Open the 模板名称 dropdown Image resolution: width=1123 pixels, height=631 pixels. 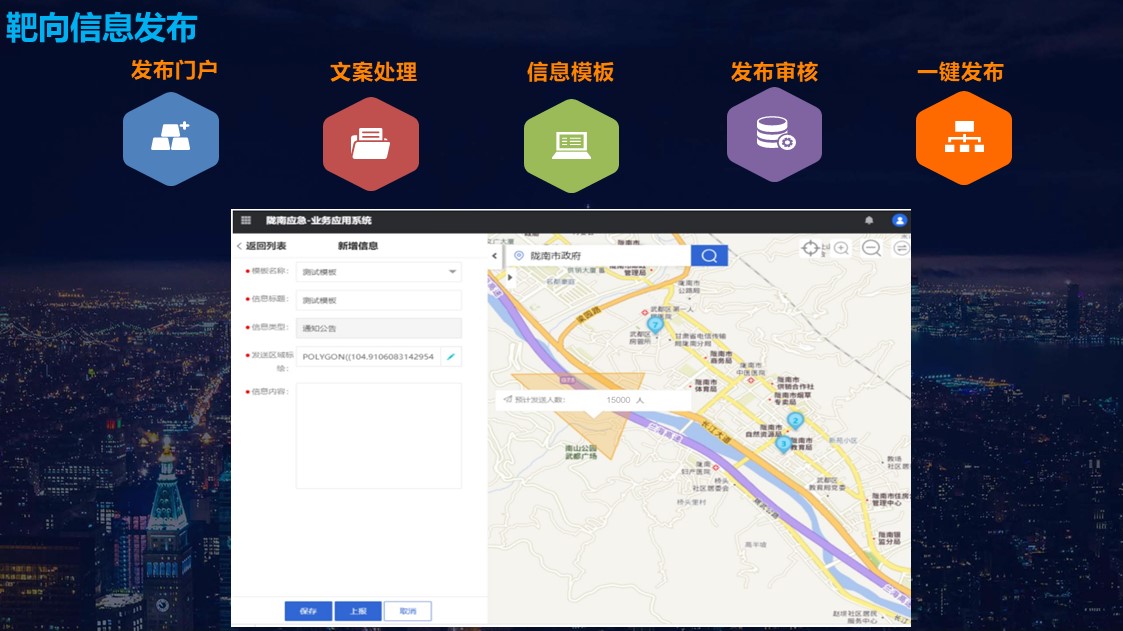(379, 272)
